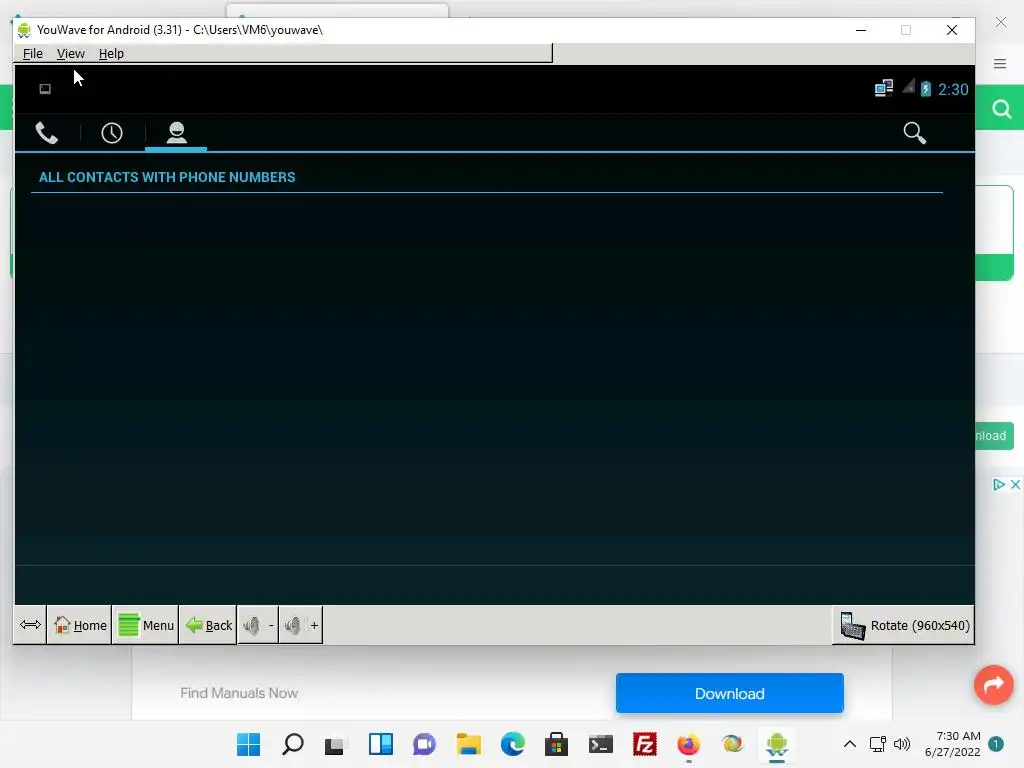Open FileZilla from taskbar

645,744
